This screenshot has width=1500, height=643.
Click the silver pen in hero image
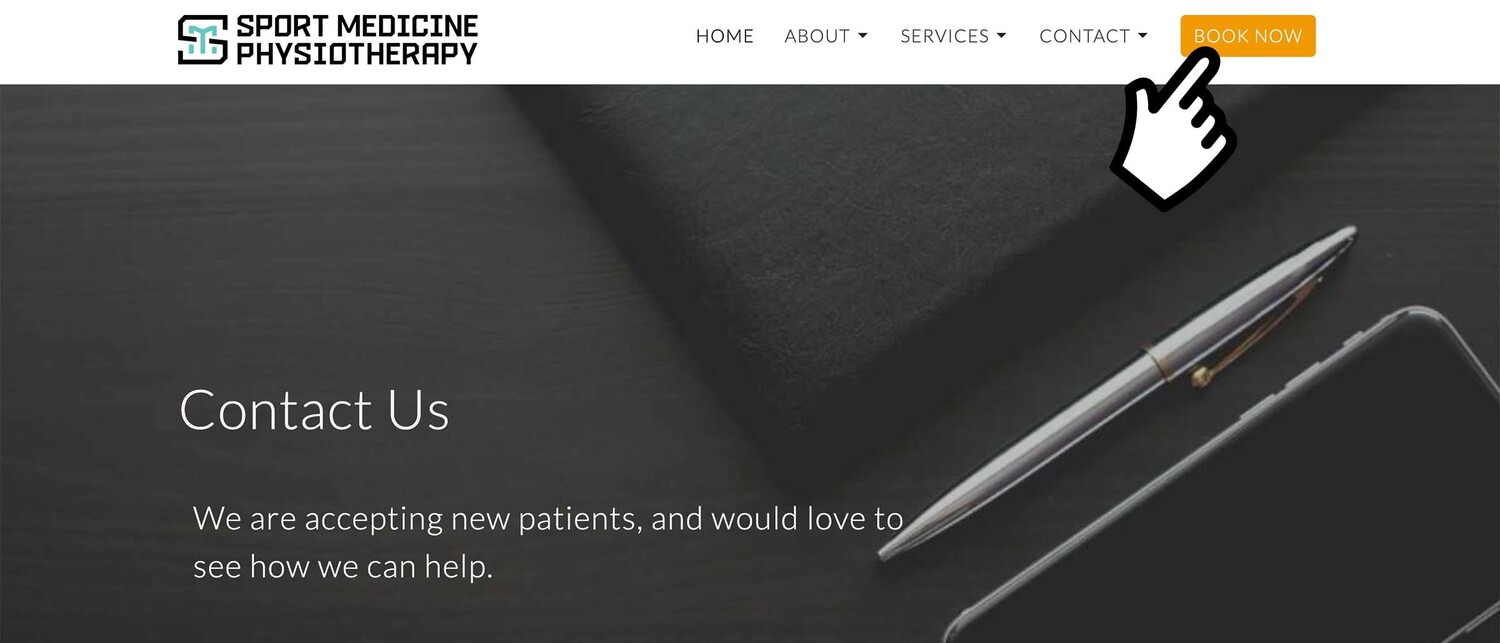[1117, 392]
